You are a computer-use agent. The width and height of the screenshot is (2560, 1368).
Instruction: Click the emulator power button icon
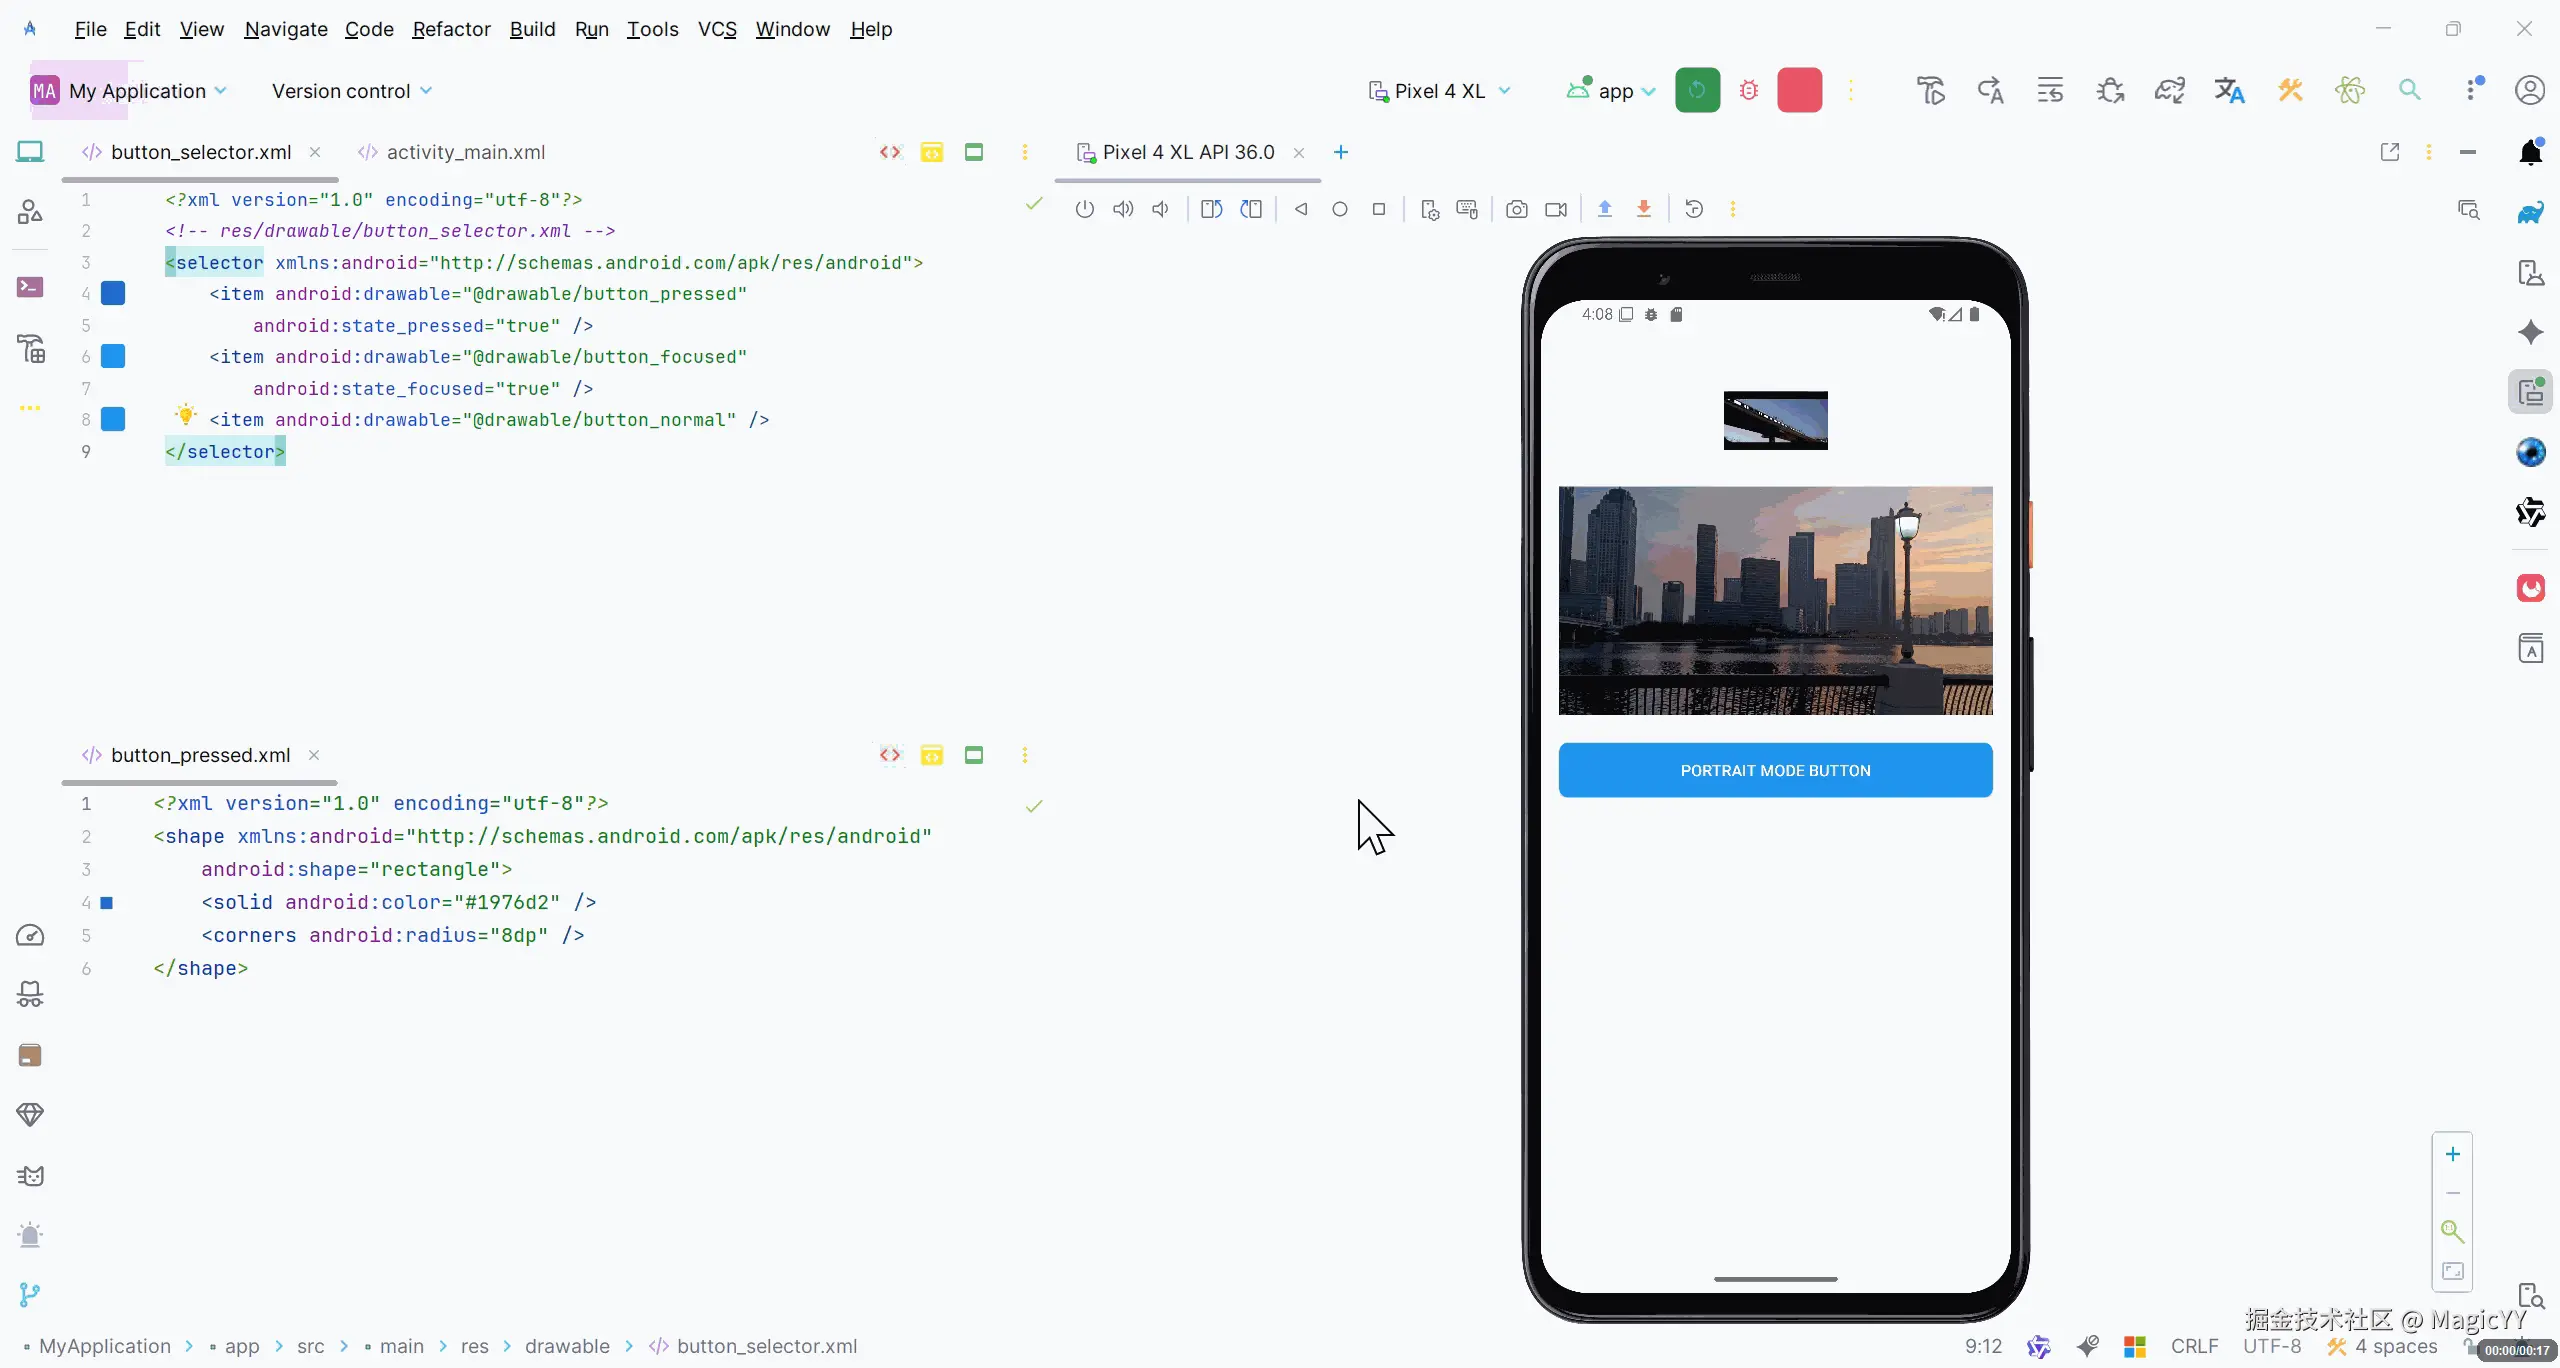tap(1084, 209)
